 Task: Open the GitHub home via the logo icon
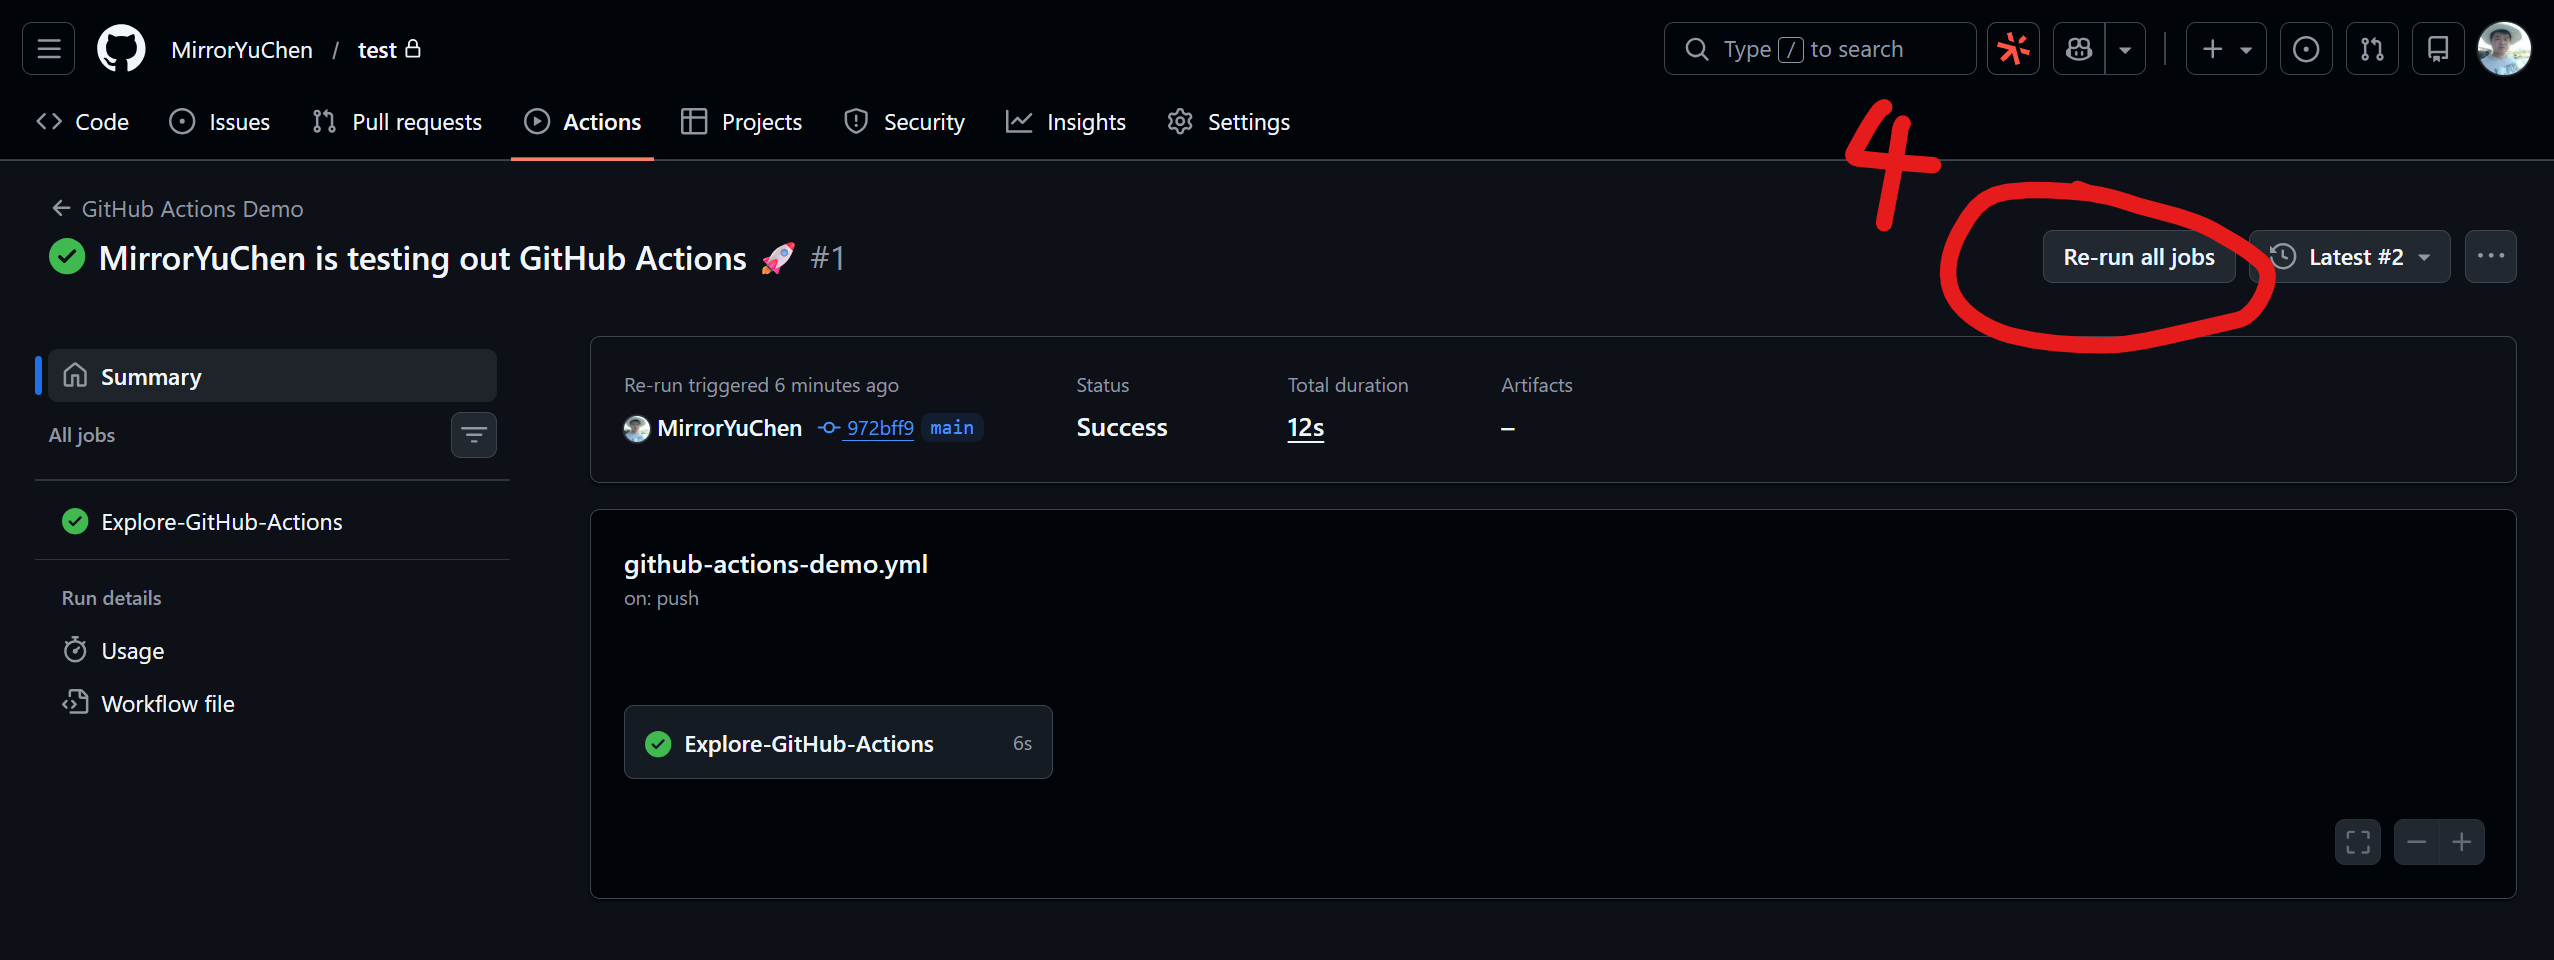point(120,47)
